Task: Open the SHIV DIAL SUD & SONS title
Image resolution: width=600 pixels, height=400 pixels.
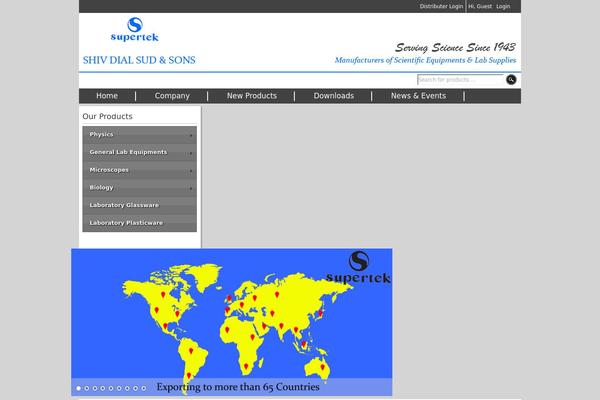Action: pyautogui.click(x=139, y=60)
